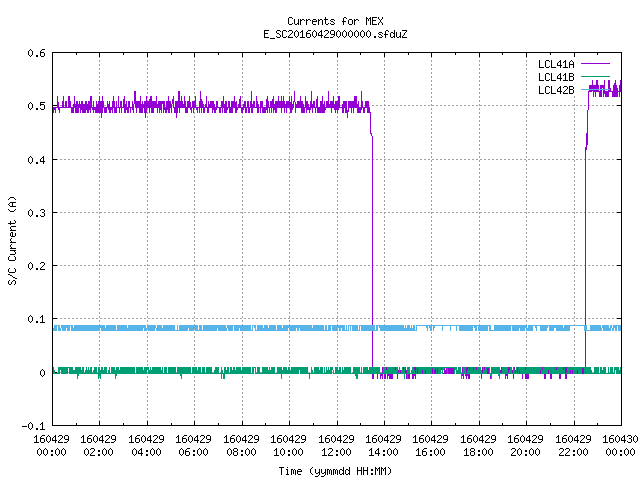Click the purple LCL41A falling edge near 13:30
The image size is (640, 480).
(372, 245)
